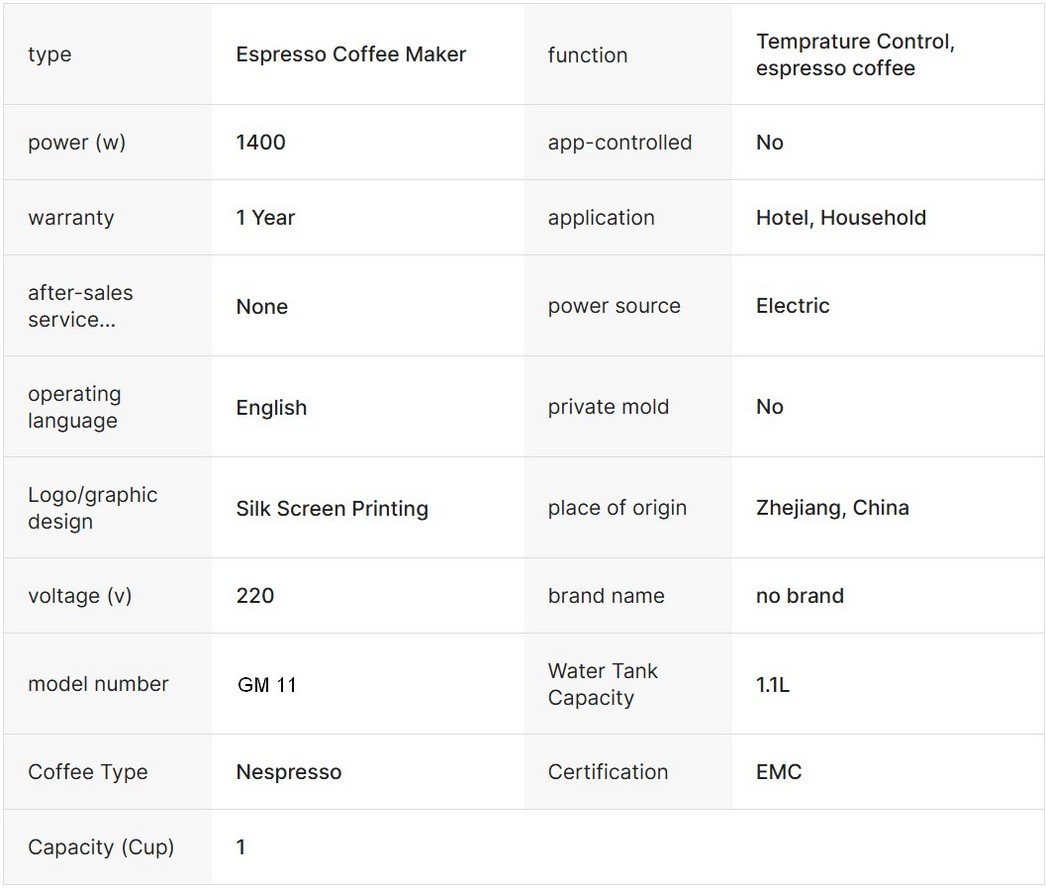The height and width of the screenshot is (888, 1046).
Task: Click the "private mold" attribute label
Action: click(608, 407)
